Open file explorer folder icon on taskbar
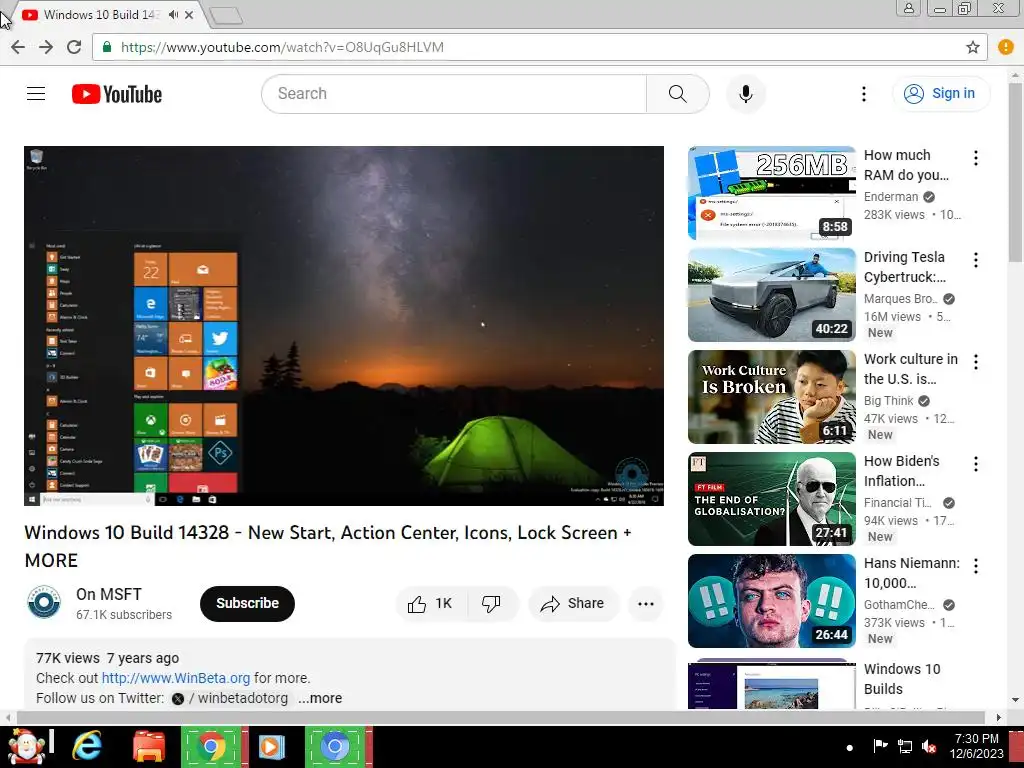 tap(149, 746)
